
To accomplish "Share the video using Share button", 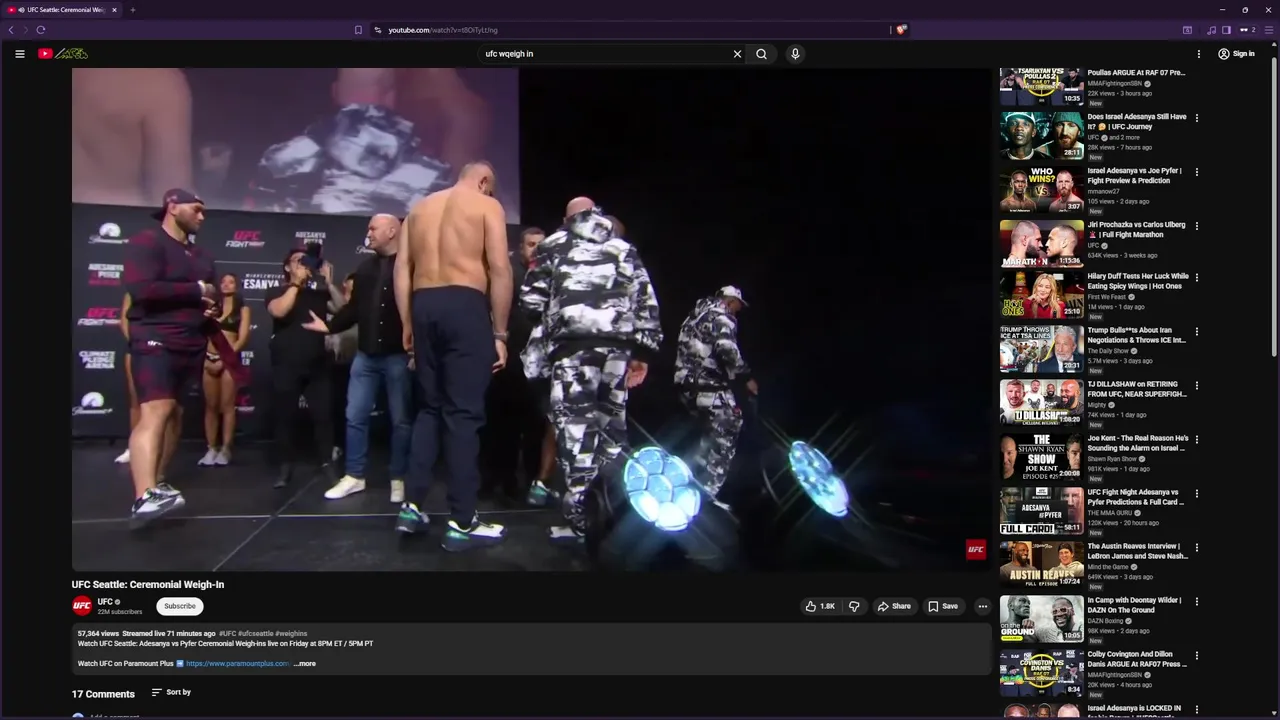I will [894, 606].
